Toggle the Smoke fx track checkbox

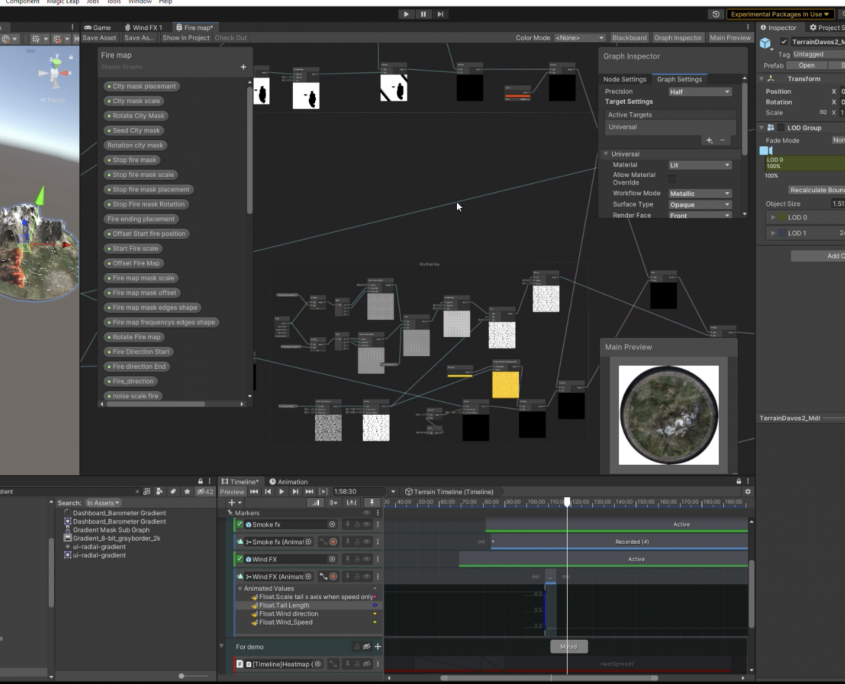point(239,524)
